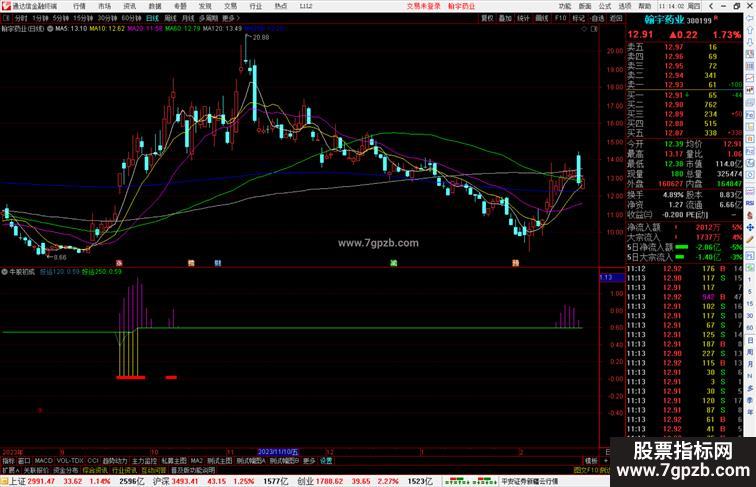The height and width of the screenshot is (487, 756).
Task: Switch to 60分钟 period
Action: tap(131, 18)
